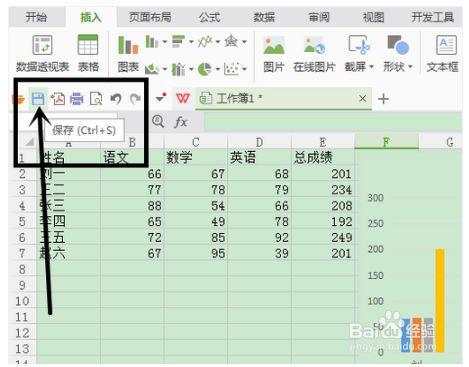Switch to the 开始 ribbon tab
Image resolution: width=469 pixels, height=367 pixels.
pos(36,17)
